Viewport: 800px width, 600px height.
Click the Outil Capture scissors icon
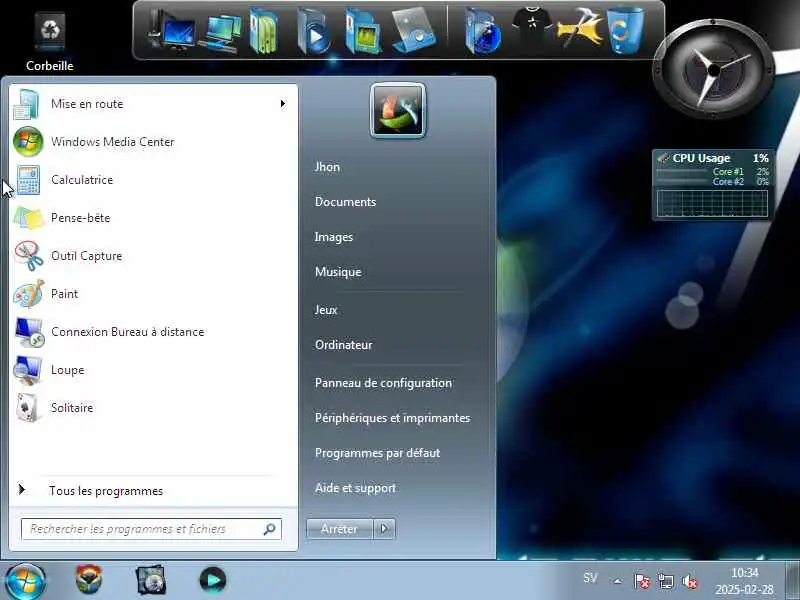coord(29,256)
